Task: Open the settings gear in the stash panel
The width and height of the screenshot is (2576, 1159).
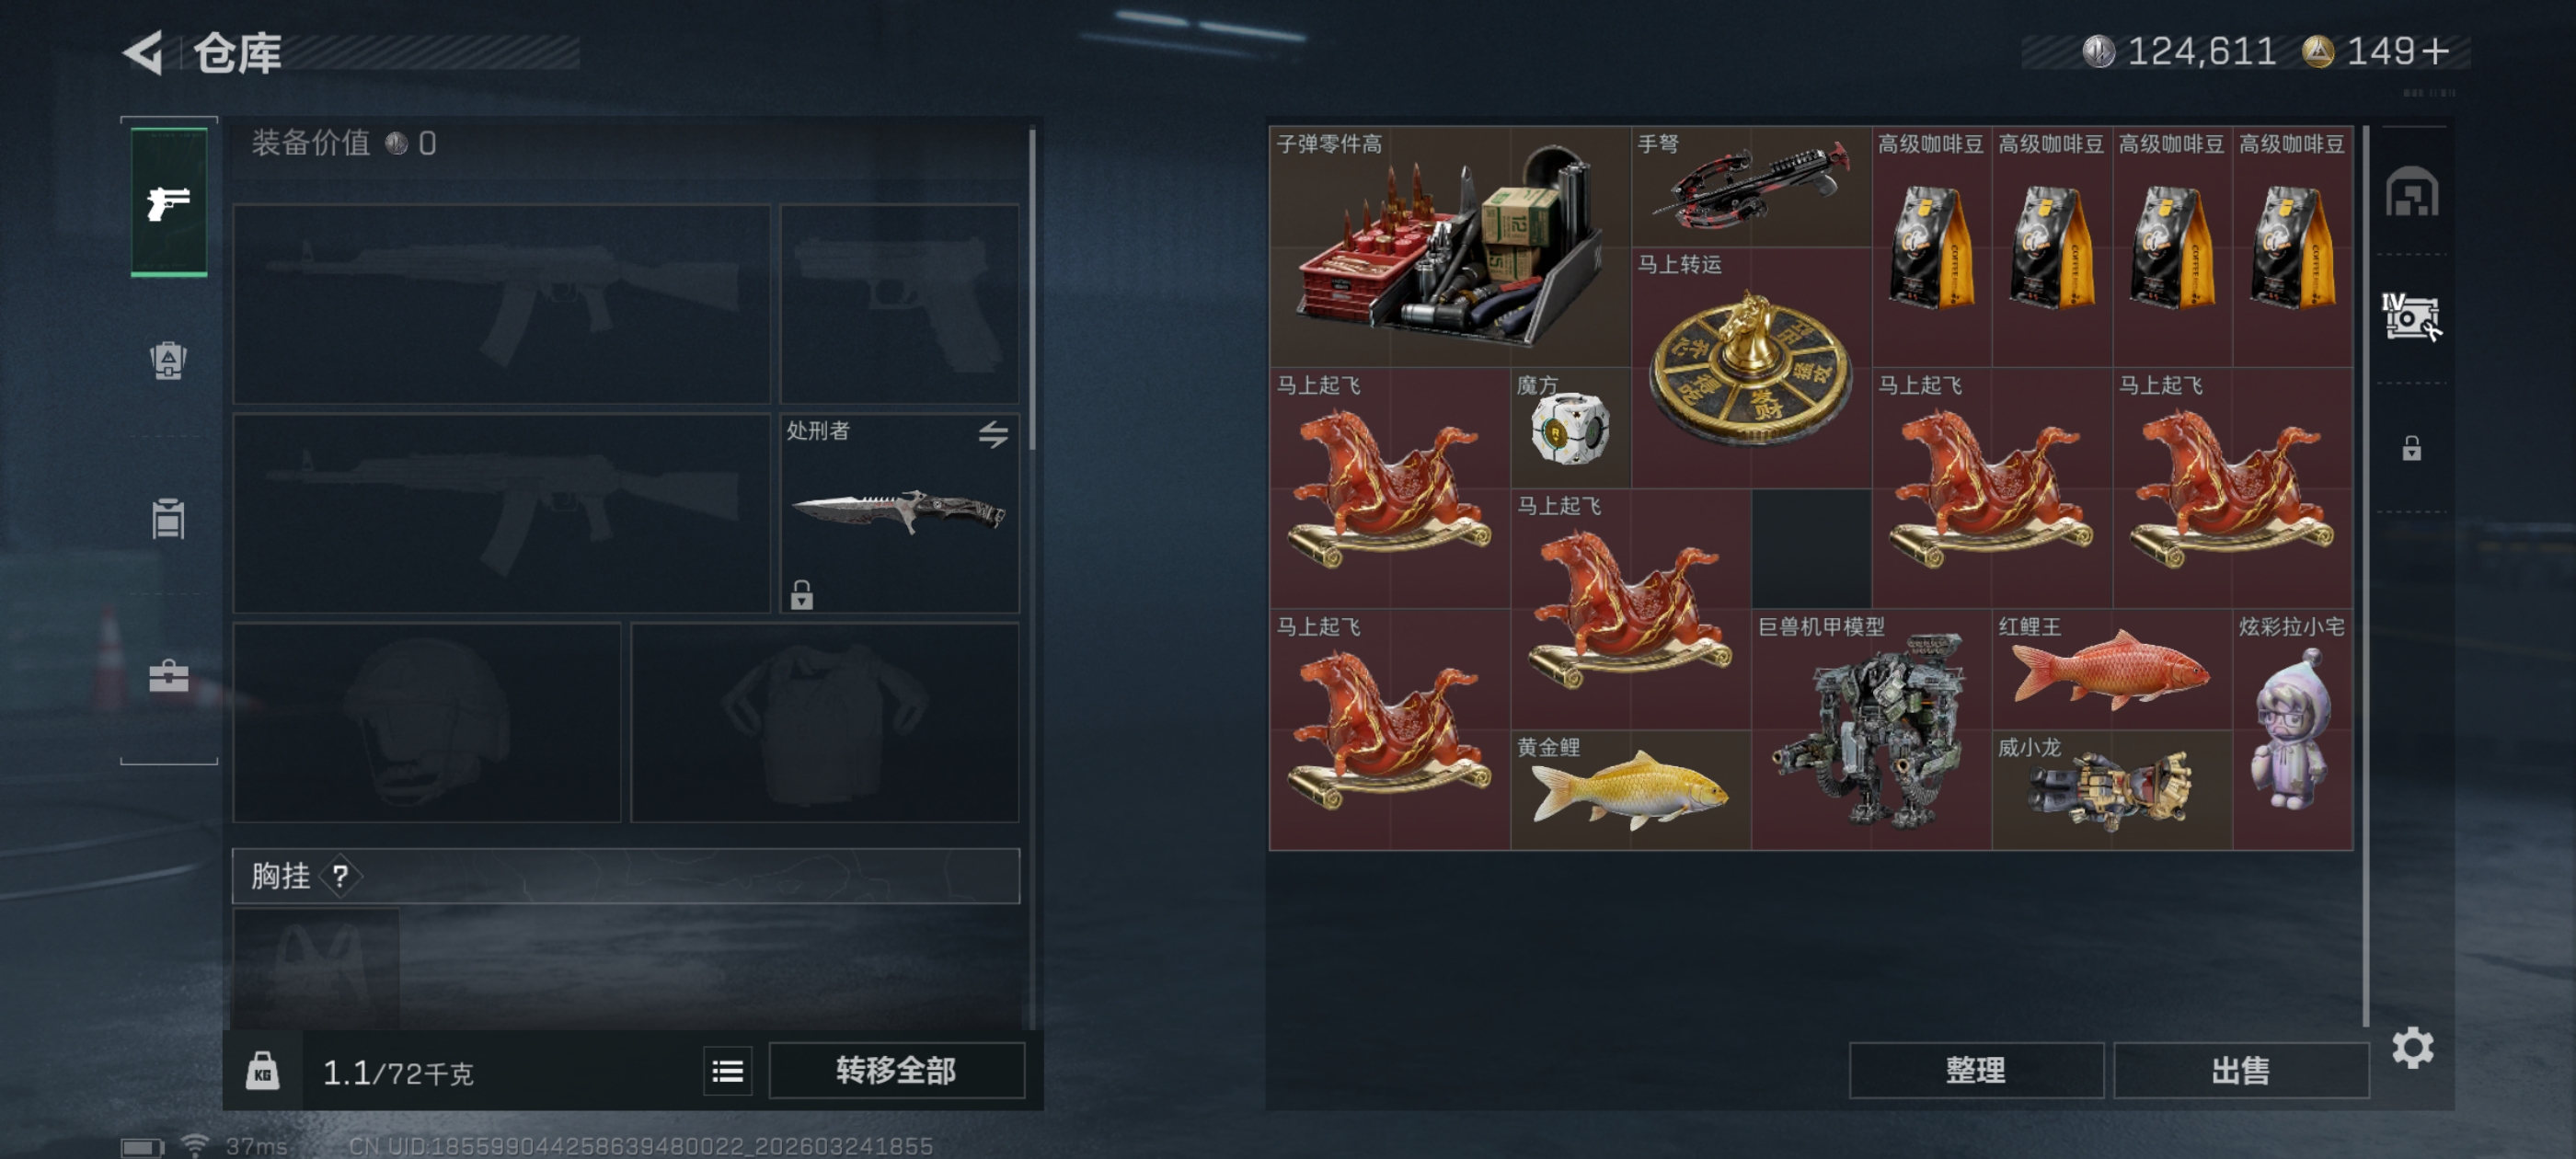Action: pos(2412,1047)
